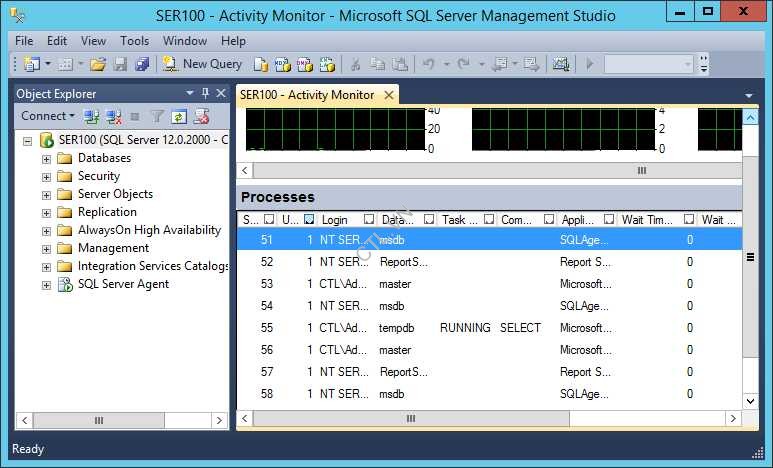Screen dimensions: 773x468
Task: Open the Connect dropdown in Object Explorer
Action: click(48, 116)
